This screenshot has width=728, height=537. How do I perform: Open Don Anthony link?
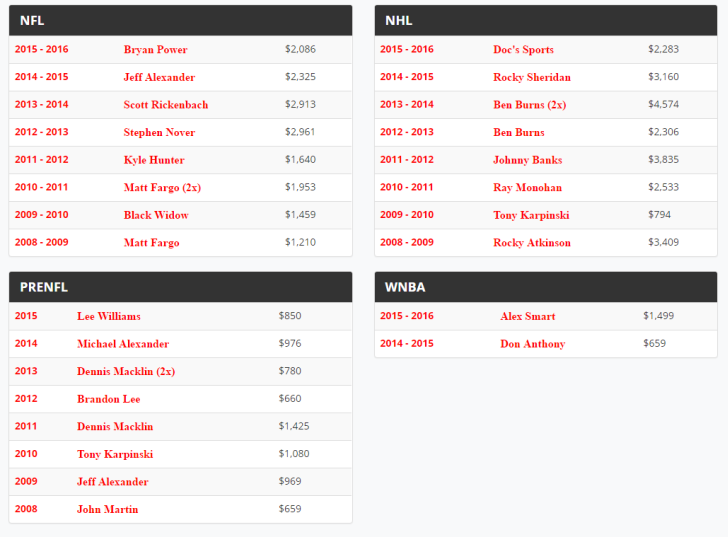click(x=533, y=344)
